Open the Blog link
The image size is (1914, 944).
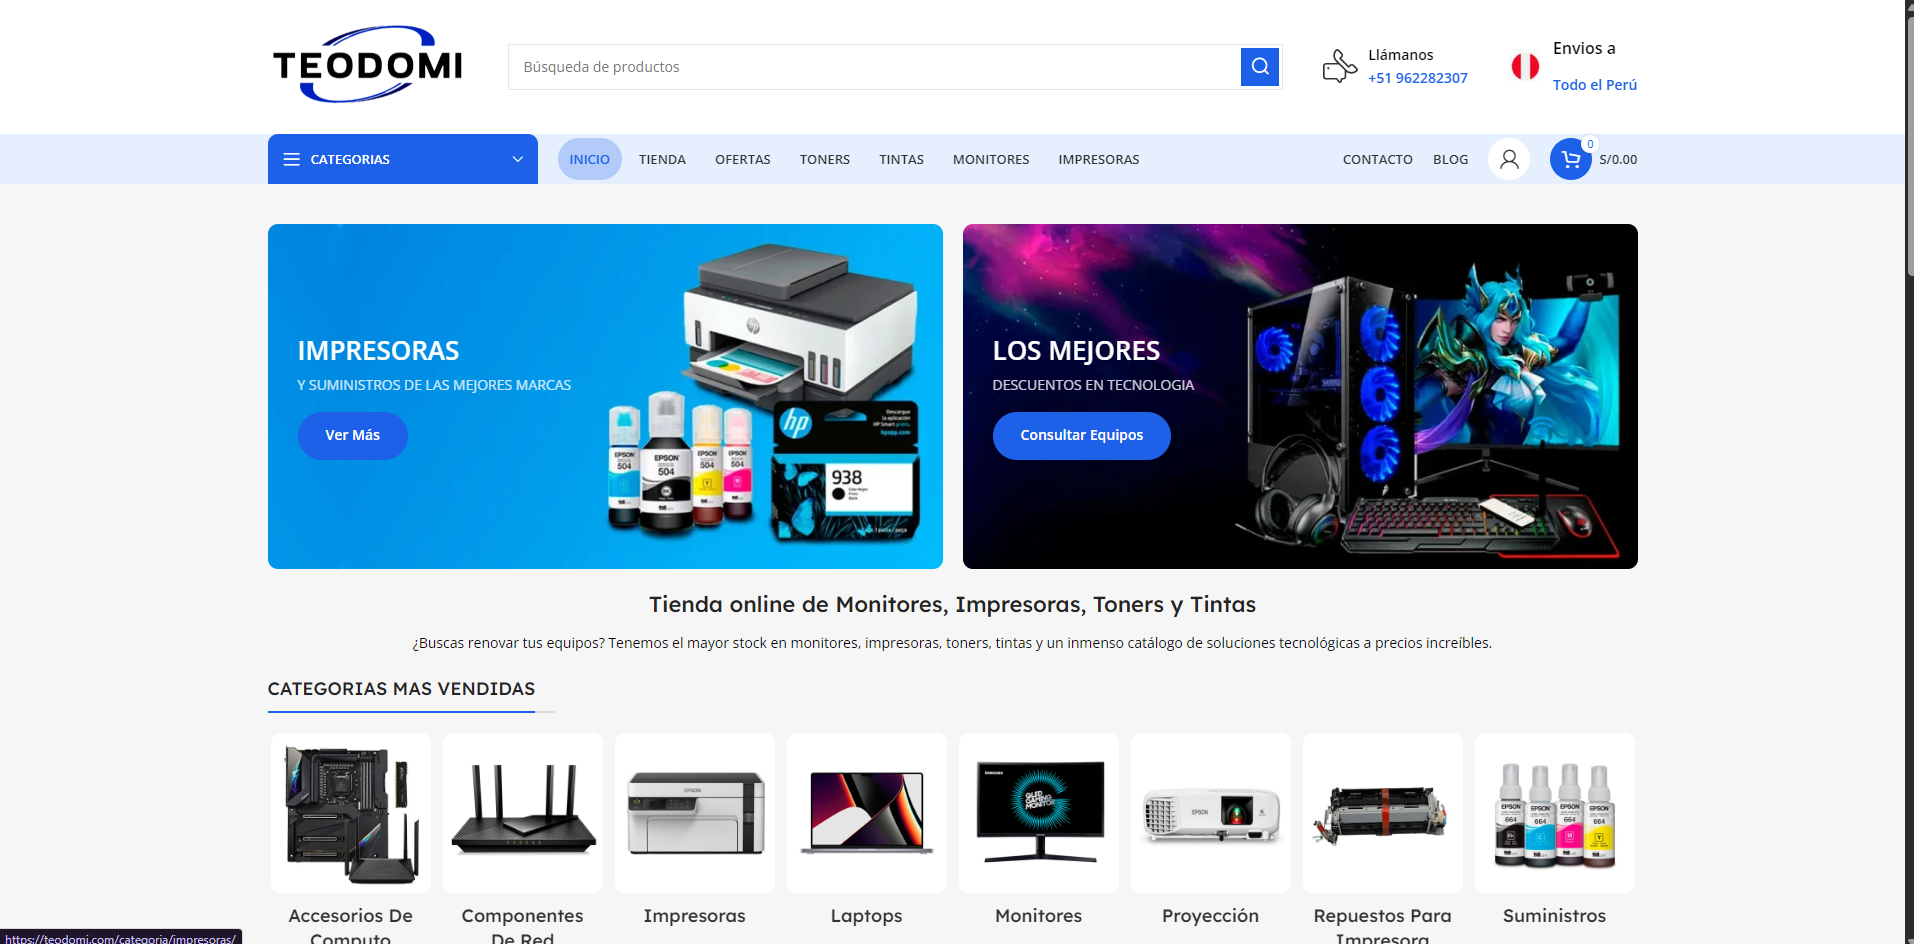point(1451,159)
